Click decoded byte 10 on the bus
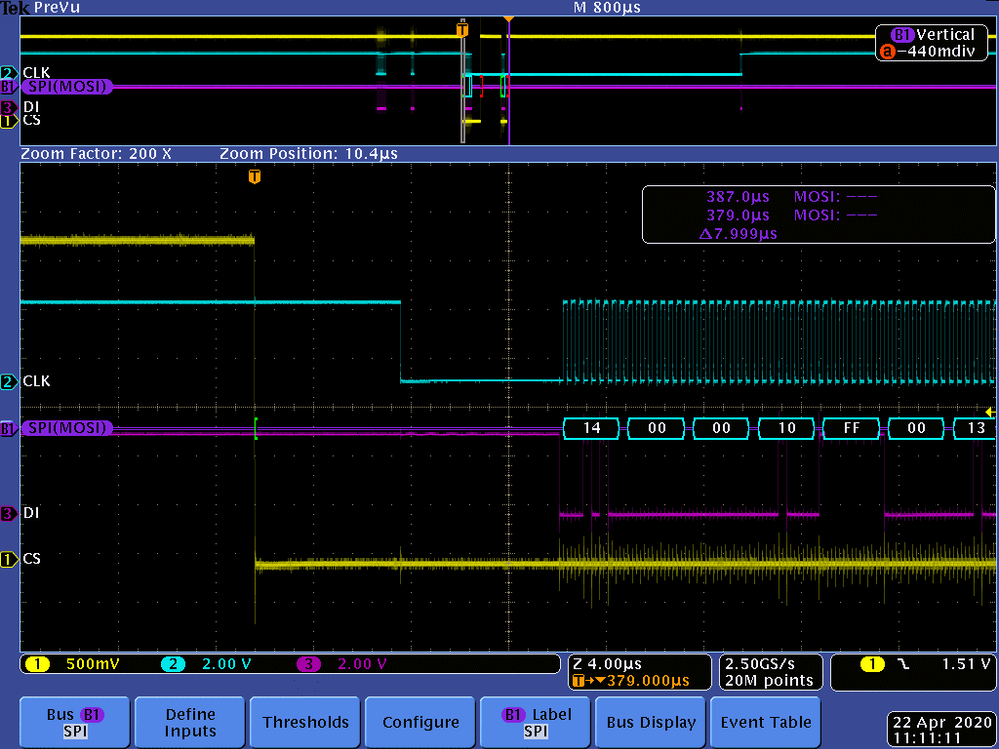 787,428
